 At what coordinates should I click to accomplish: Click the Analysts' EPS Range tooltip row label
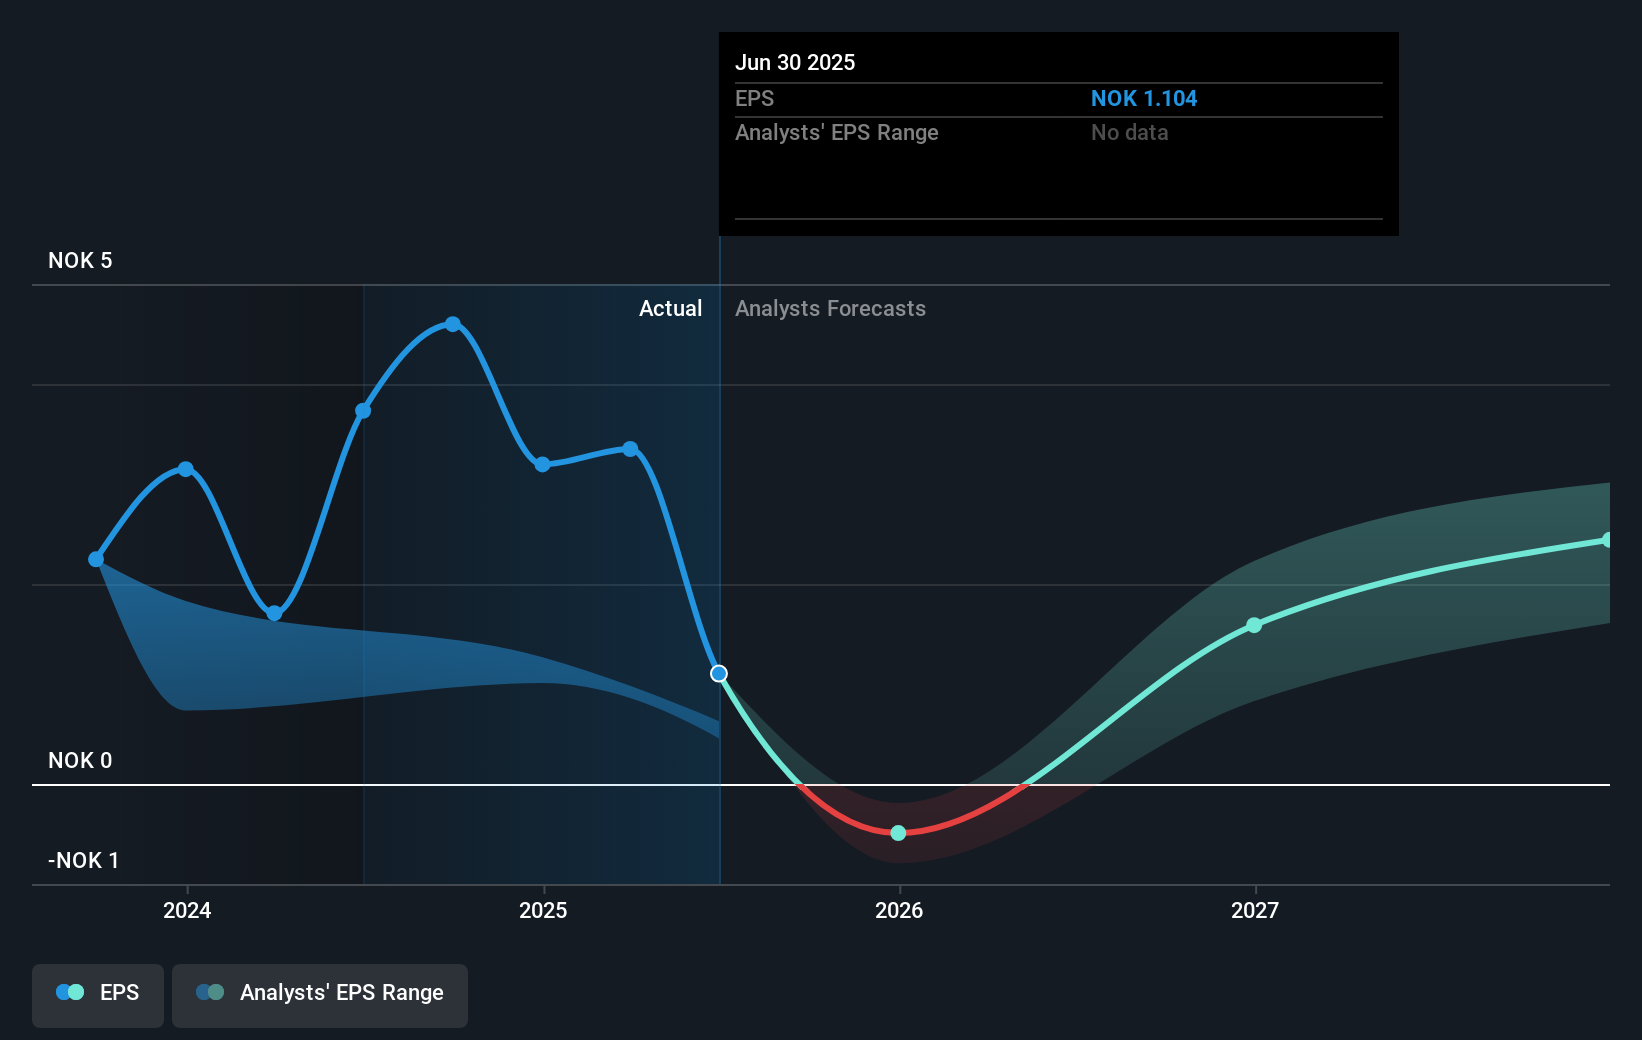[x=837, y=133]
